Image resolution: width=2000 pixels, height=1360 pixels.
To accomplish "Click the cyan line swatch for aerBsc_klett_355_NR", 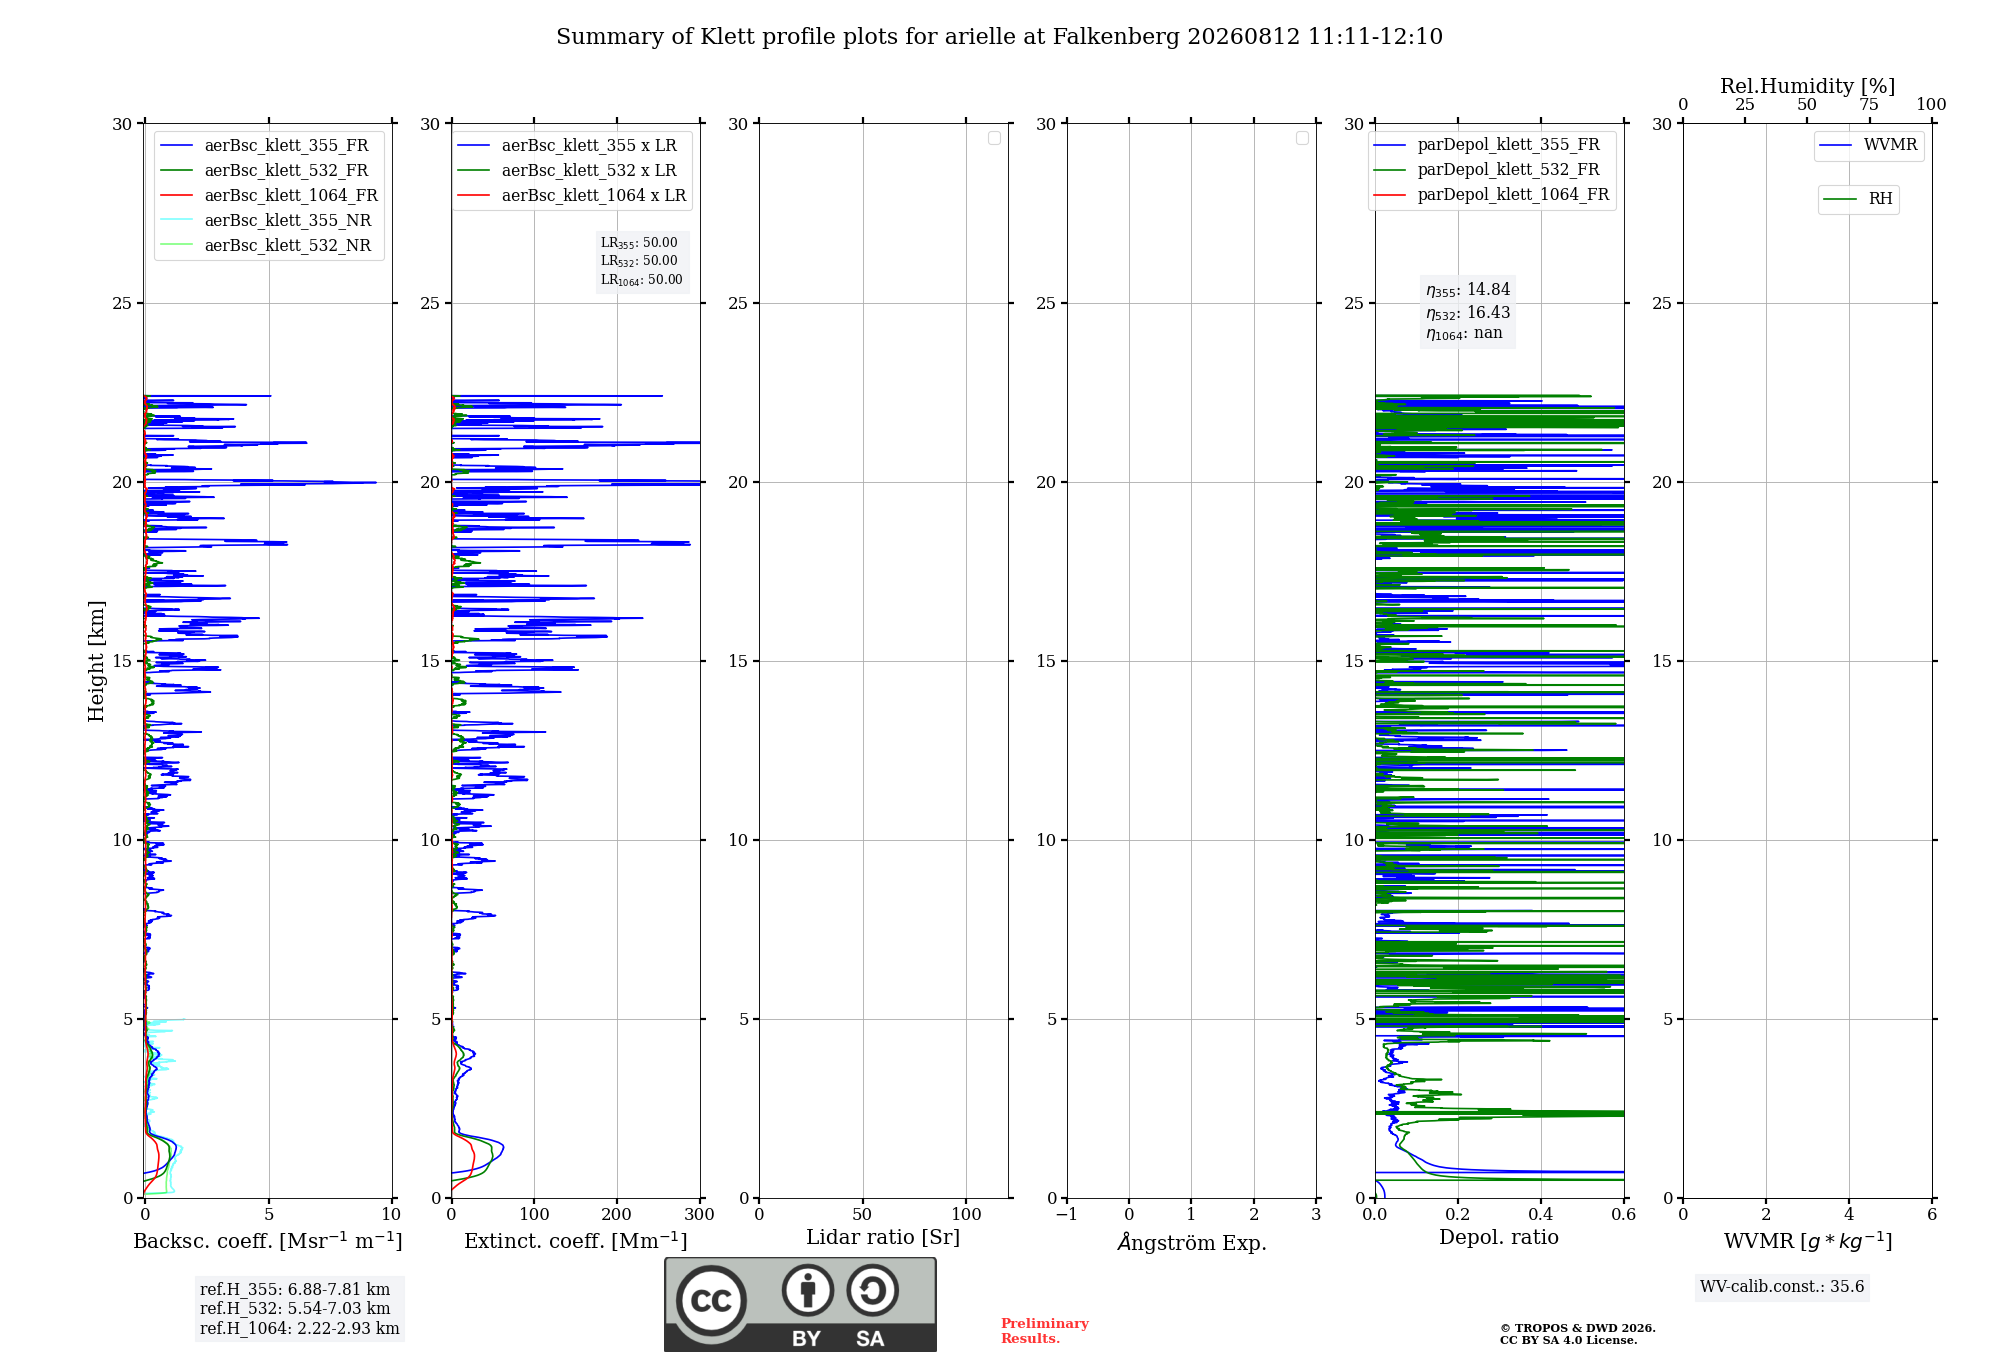I will (177, 221).
